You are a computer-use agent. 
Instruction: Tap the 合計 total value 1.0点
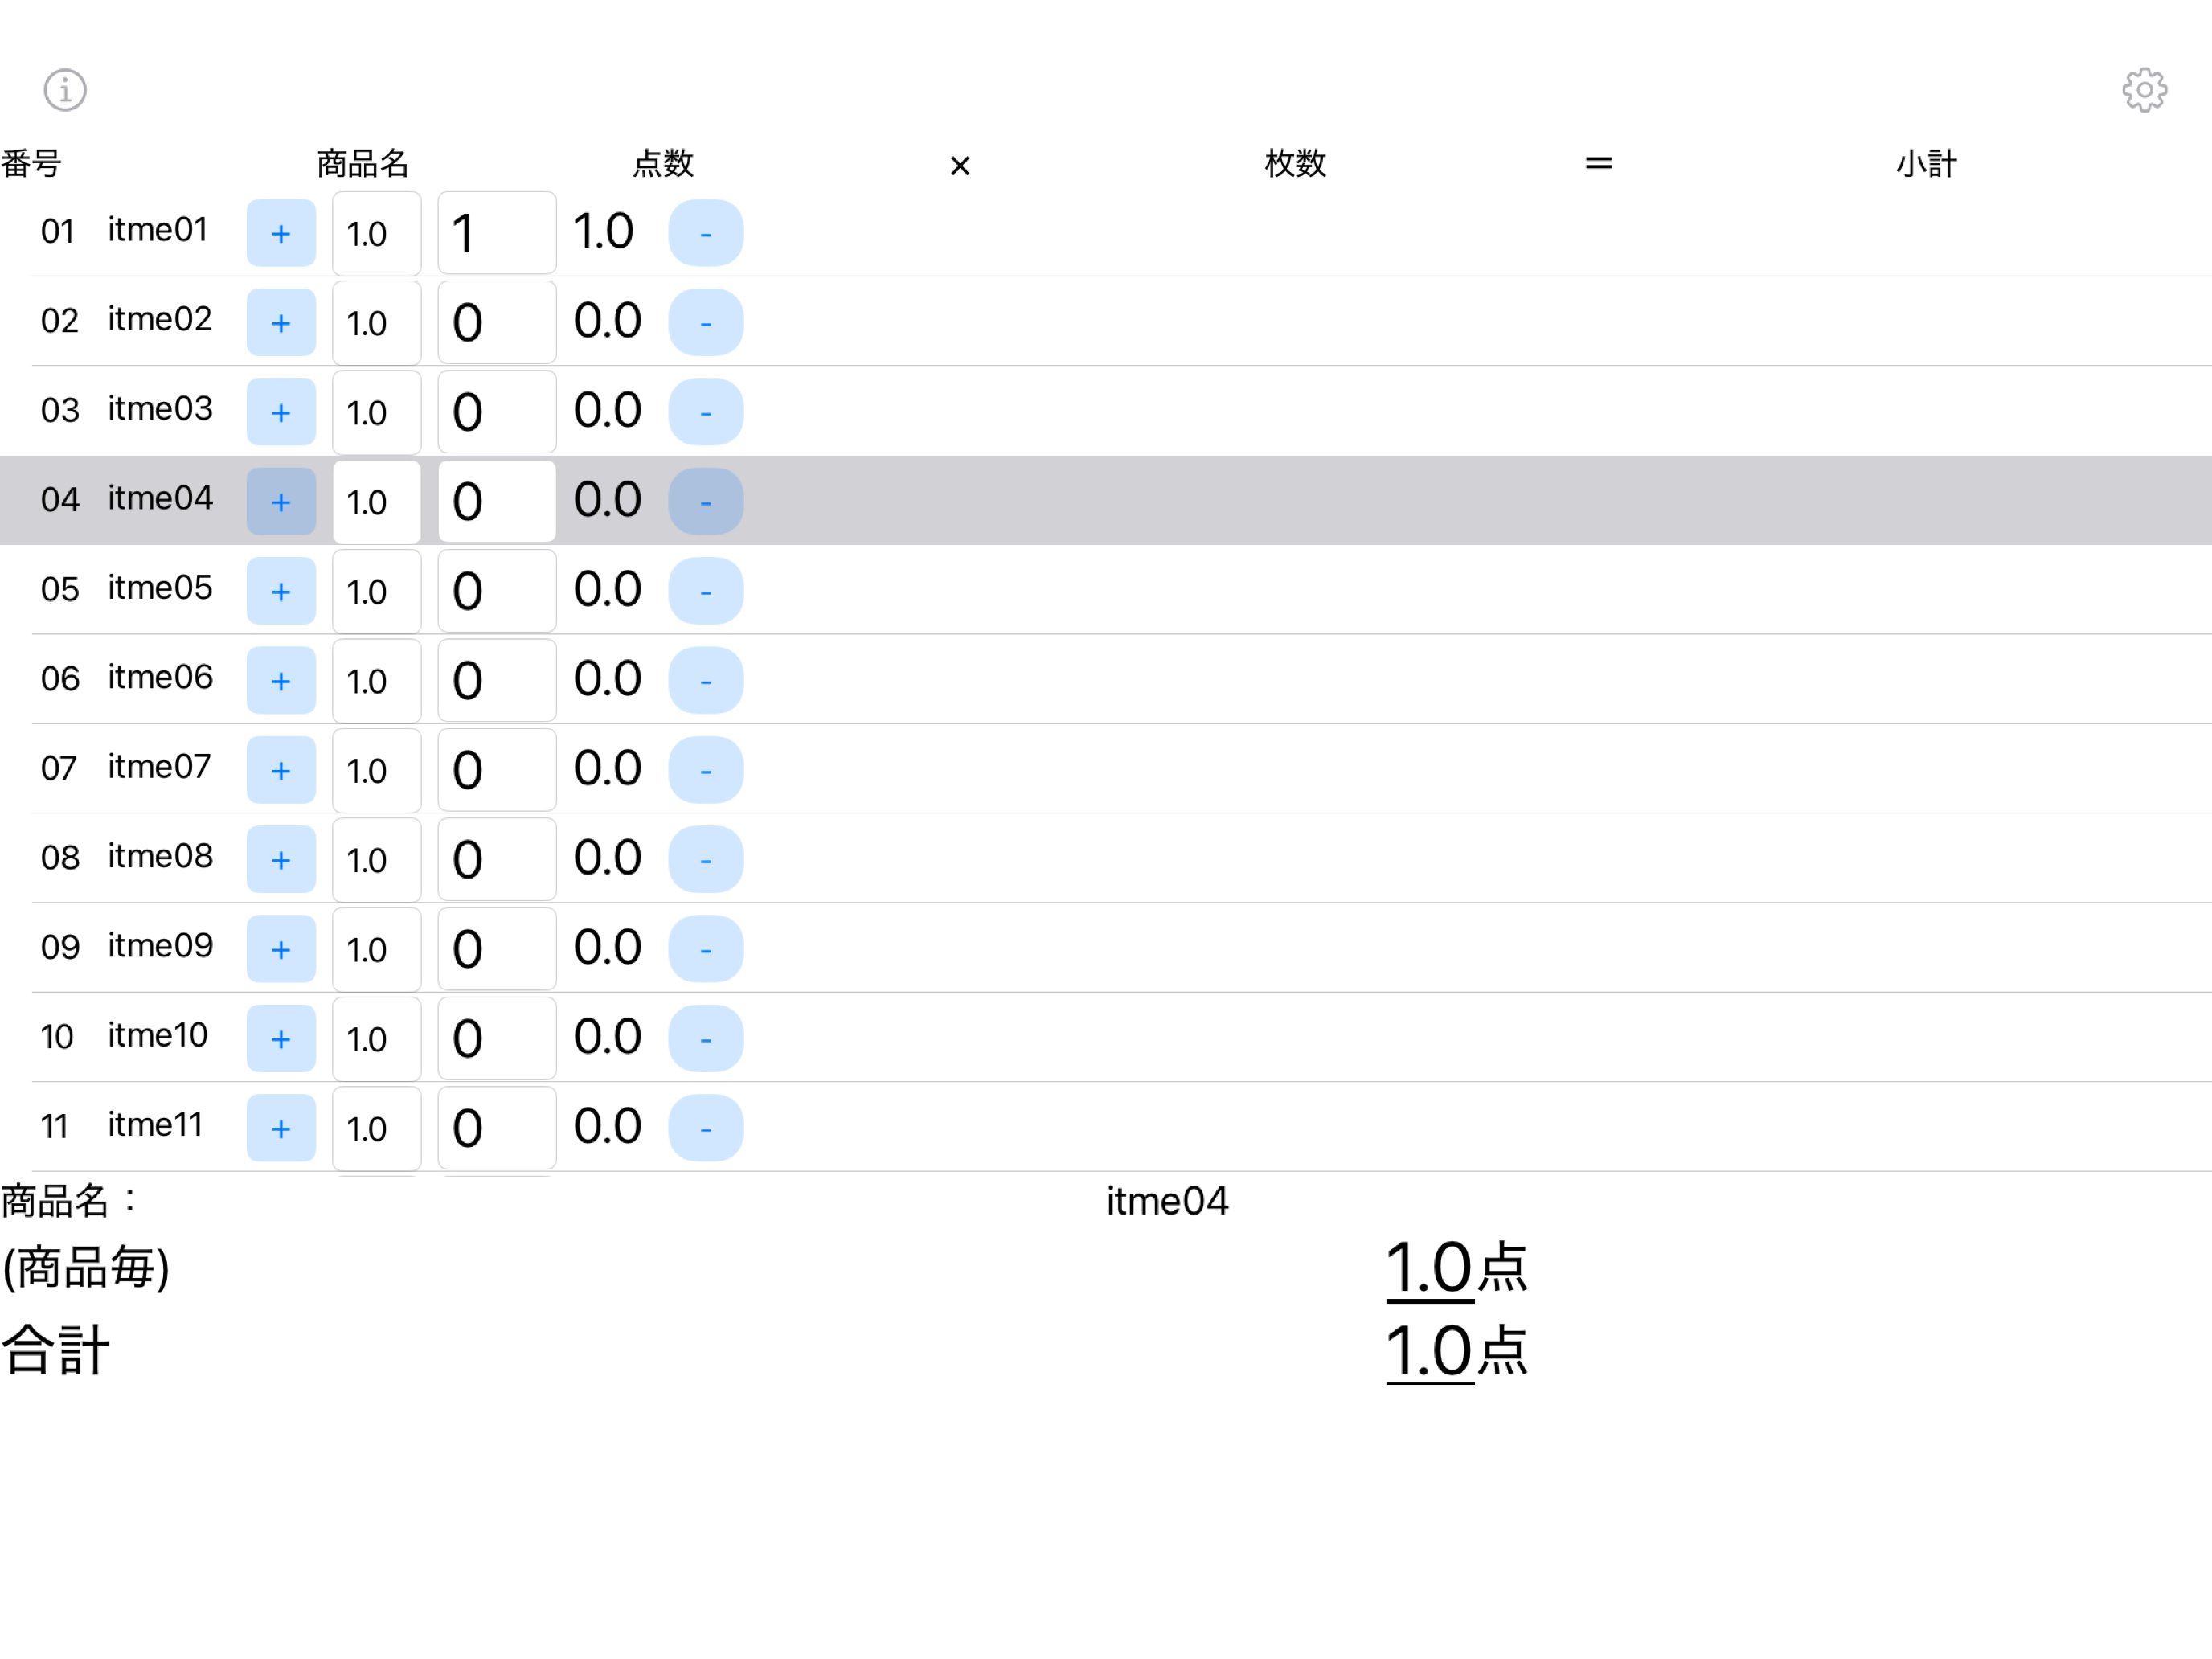point(1455,1351)
